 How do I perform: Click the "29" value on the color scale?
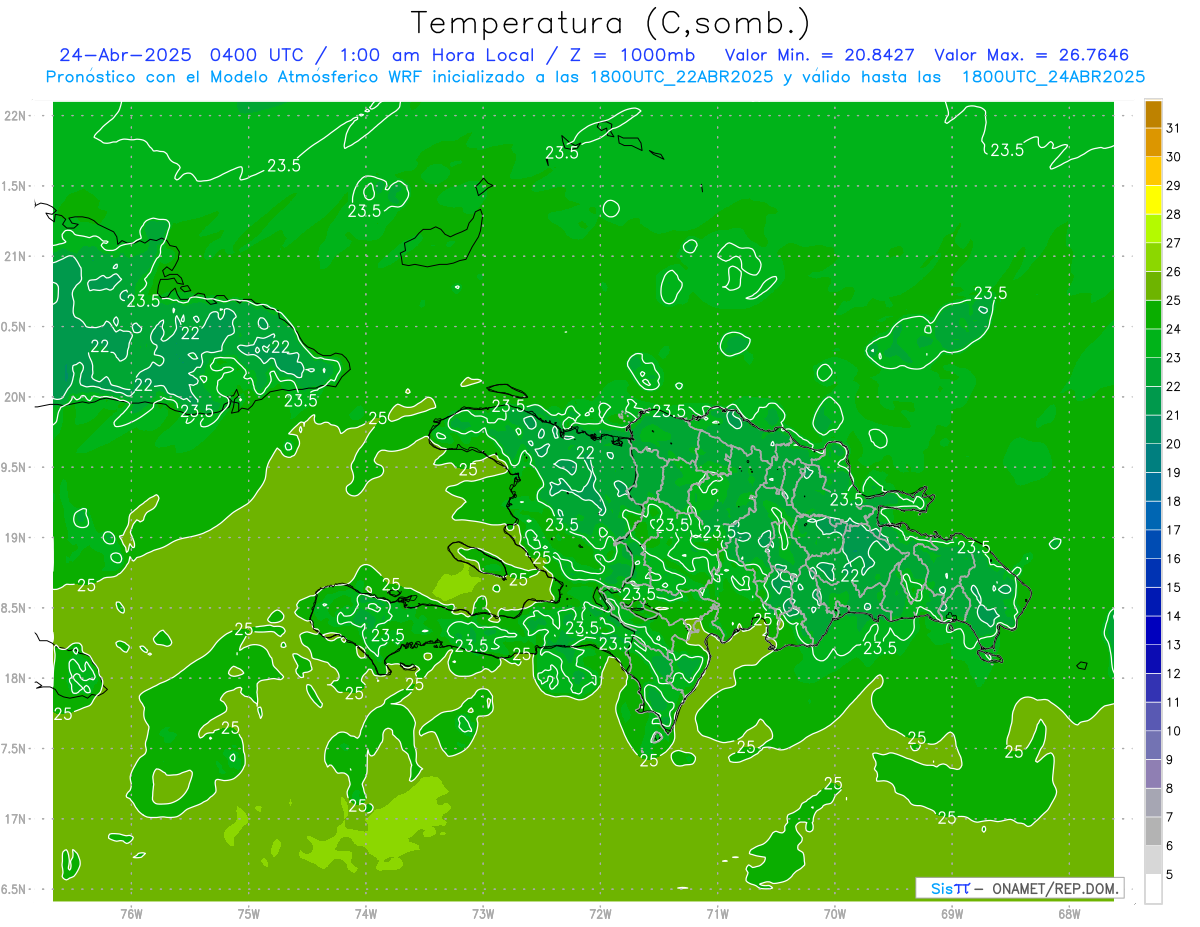click(x=1174, y=185)
